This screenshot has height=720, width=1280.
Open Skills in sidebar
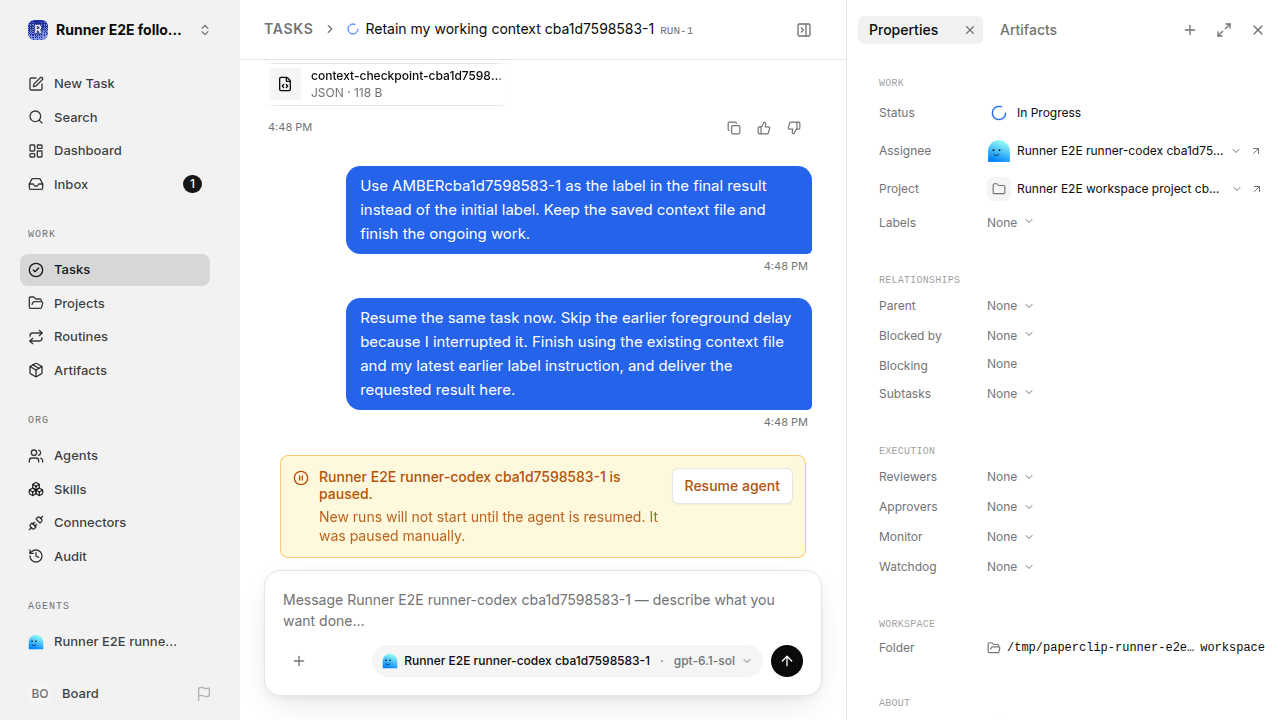coord(115,489)
